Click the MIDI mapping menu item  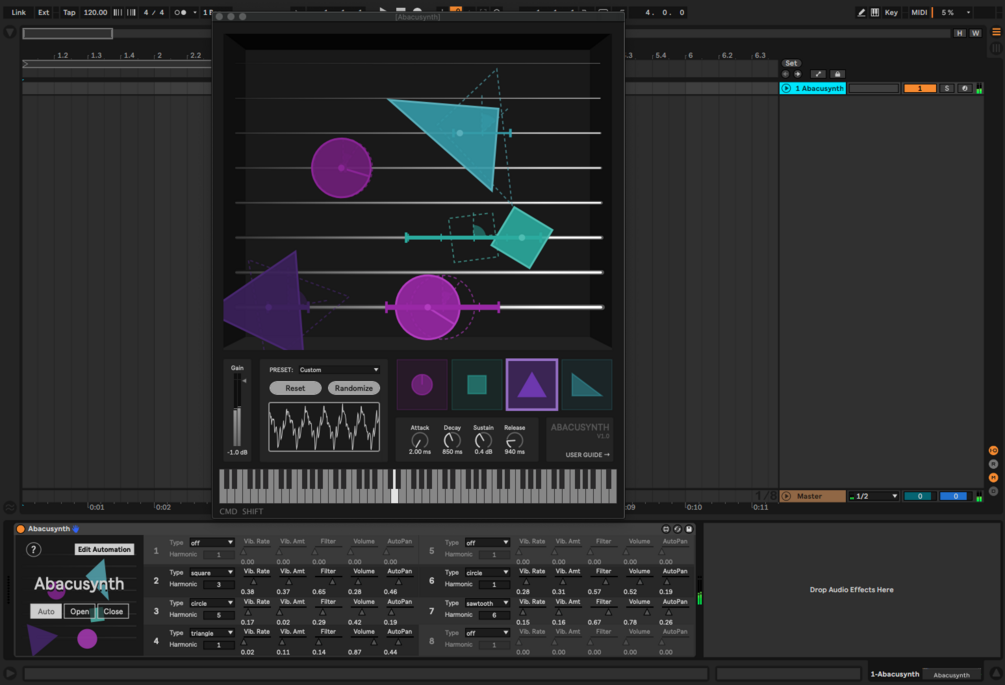click(x=919, y=12)
